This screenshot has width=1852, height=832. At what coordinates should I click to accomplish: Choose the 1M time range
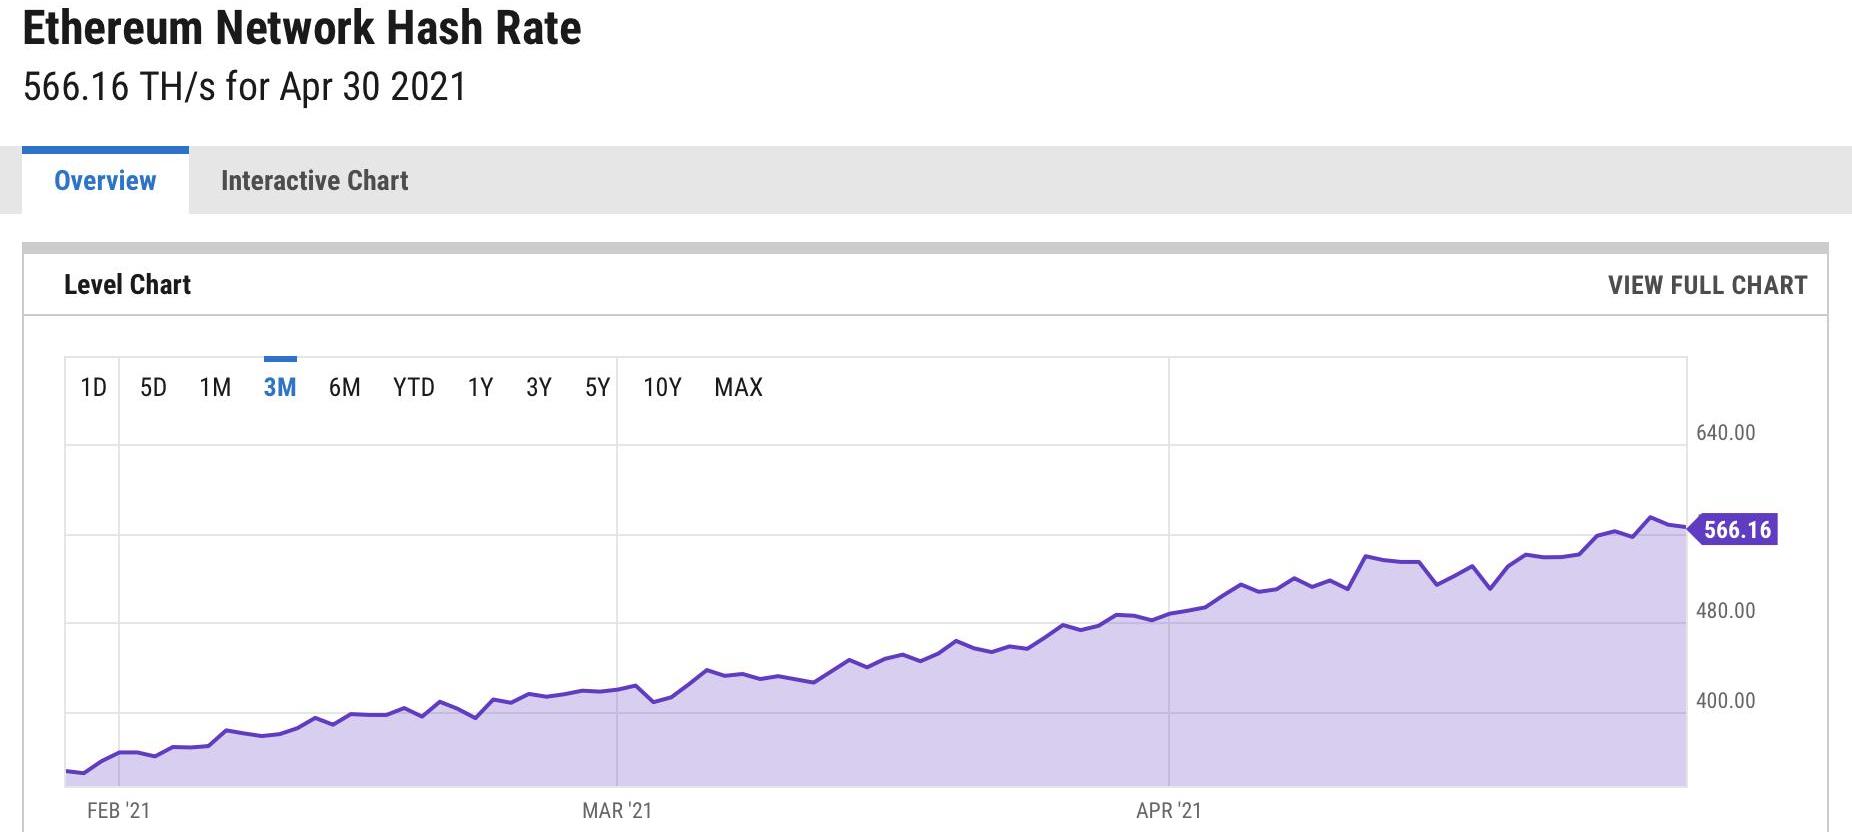(215, 387)
